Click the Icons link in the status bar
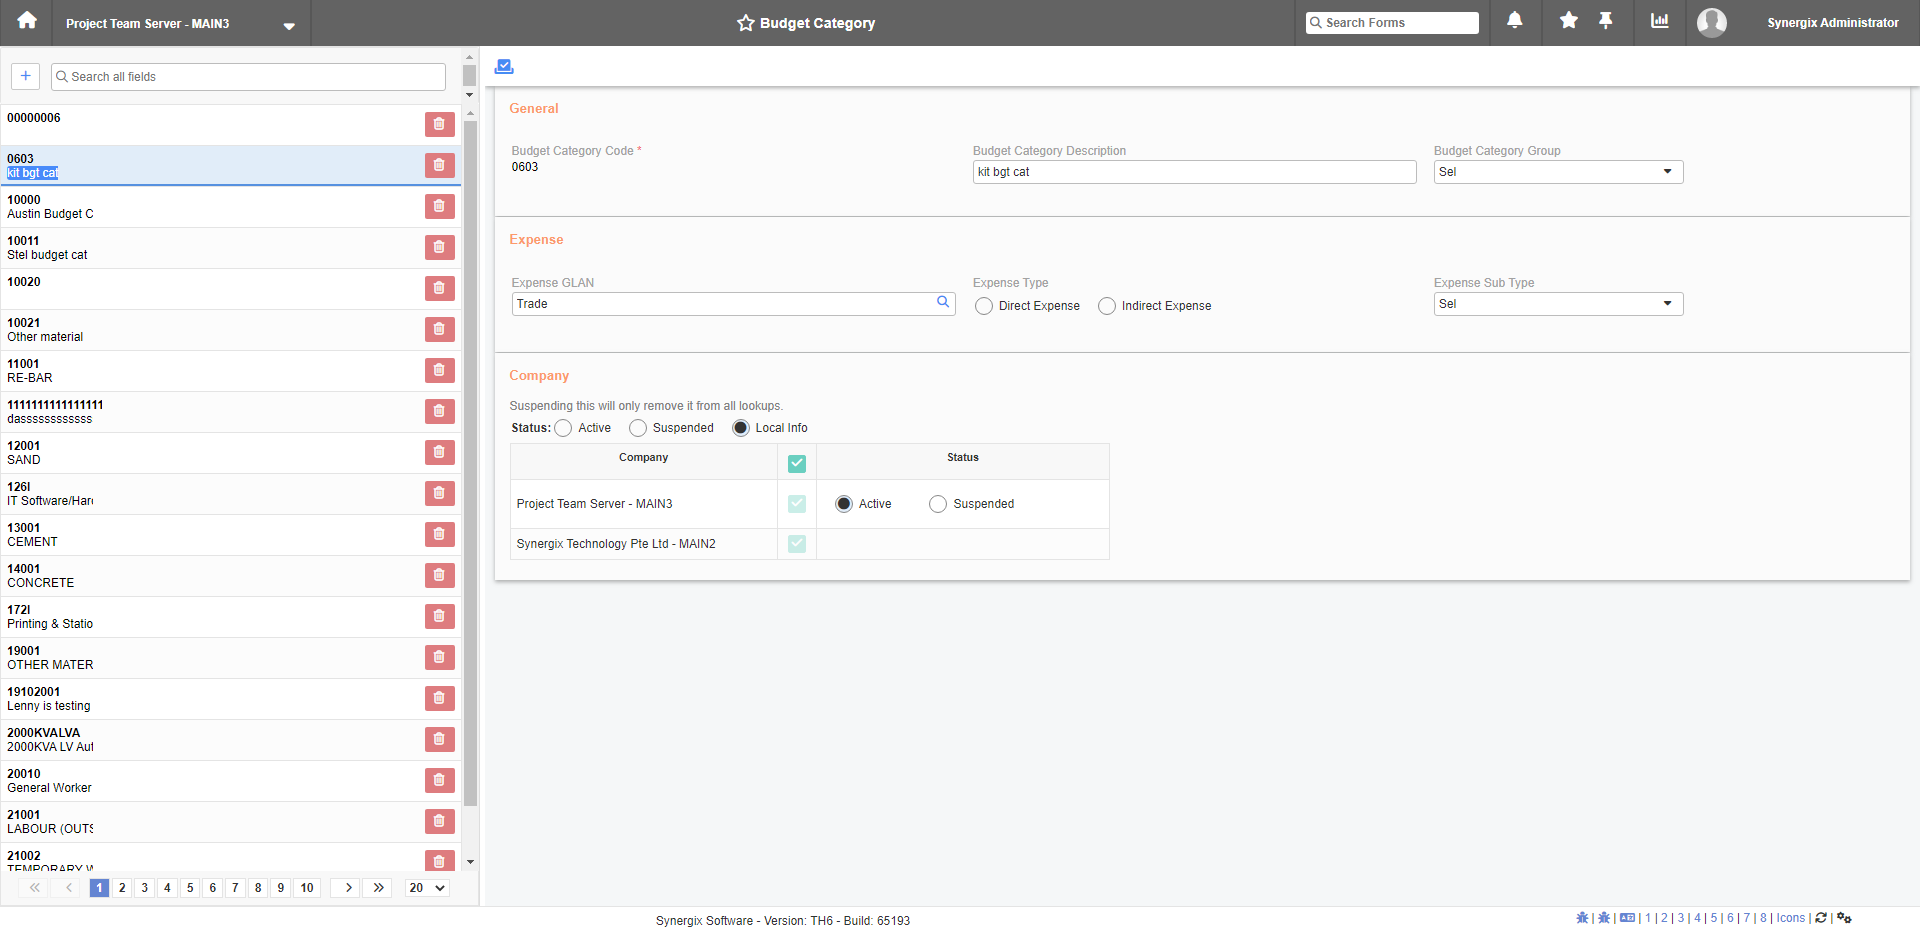Viewport: 1920px width, 937px height. click(x=1789, y=918)
